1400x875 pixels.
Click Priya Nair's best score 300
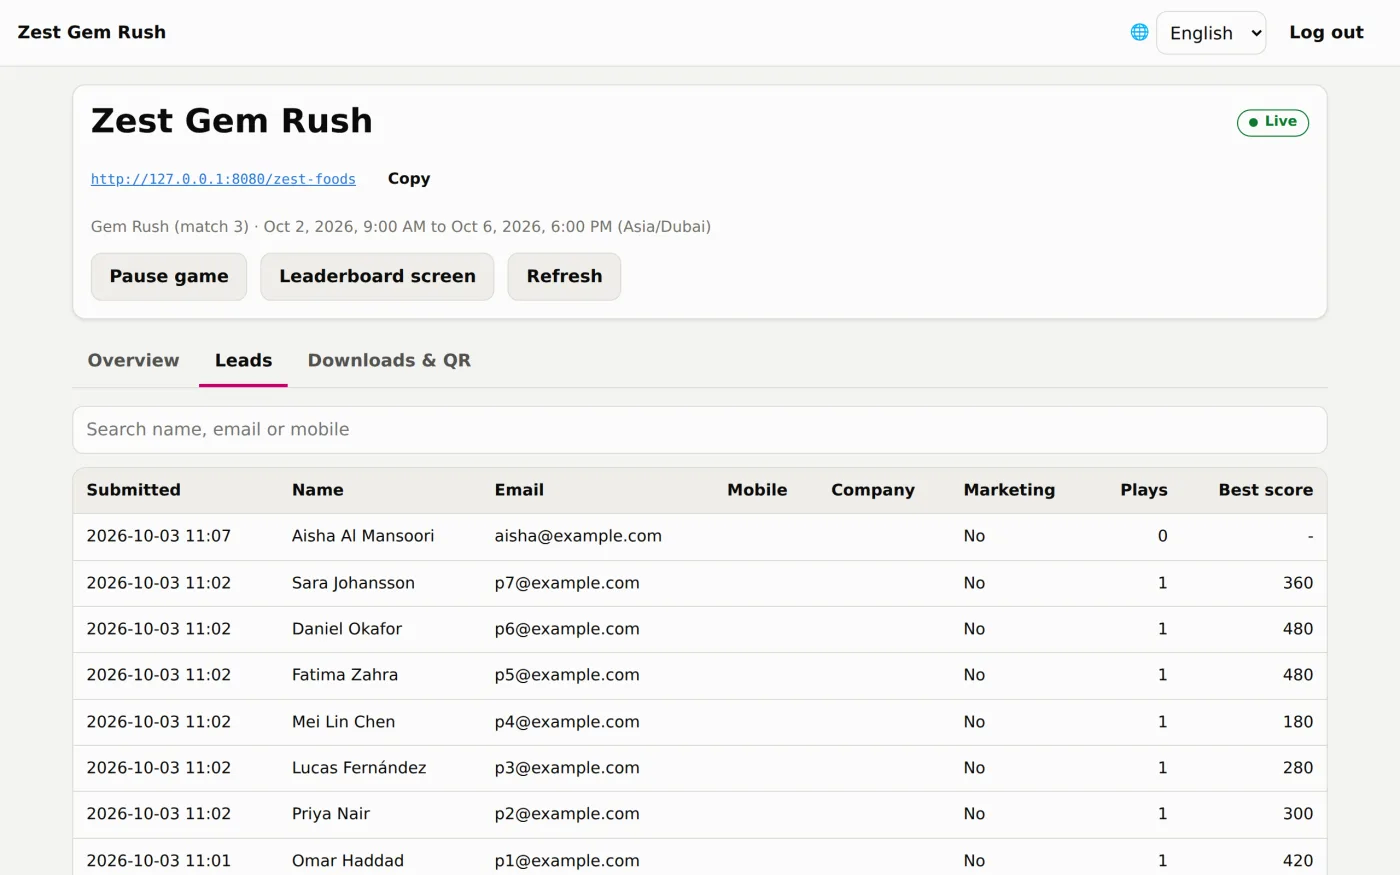pyautogui.click(x=1298, y=814)
